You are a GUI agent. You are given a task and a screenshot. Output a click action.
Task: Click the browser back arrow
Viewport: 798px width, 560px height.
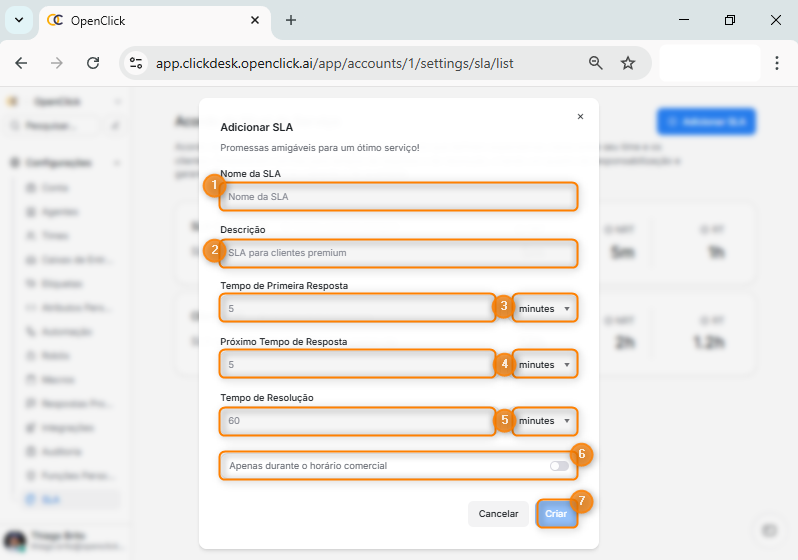21,63
